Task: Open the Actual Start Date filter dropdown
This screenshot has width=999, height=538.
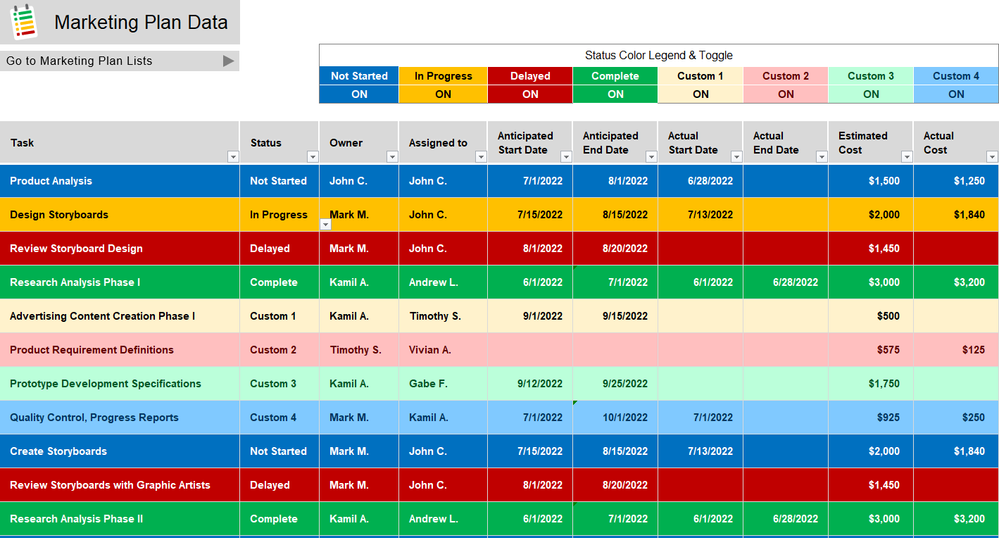Action: point(737,157)
